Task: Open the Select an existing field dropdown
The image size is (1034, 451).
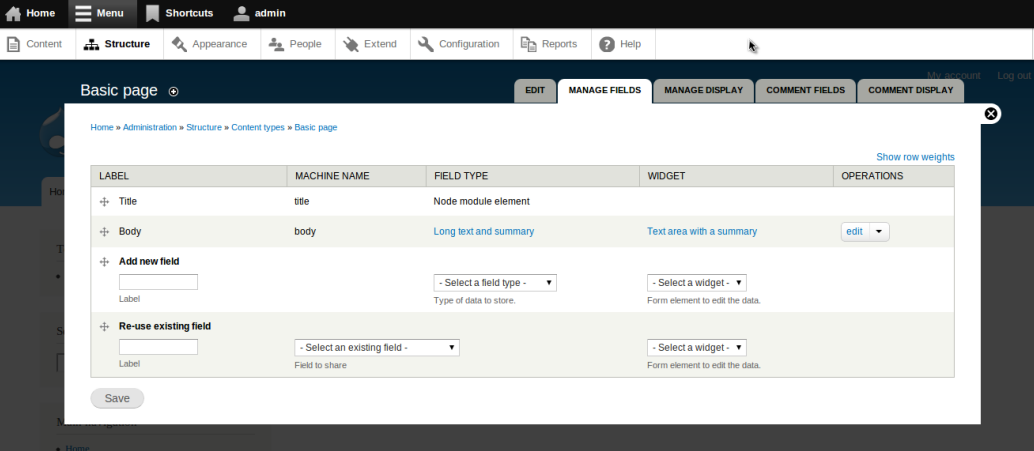Action: [x=377, y=347]
